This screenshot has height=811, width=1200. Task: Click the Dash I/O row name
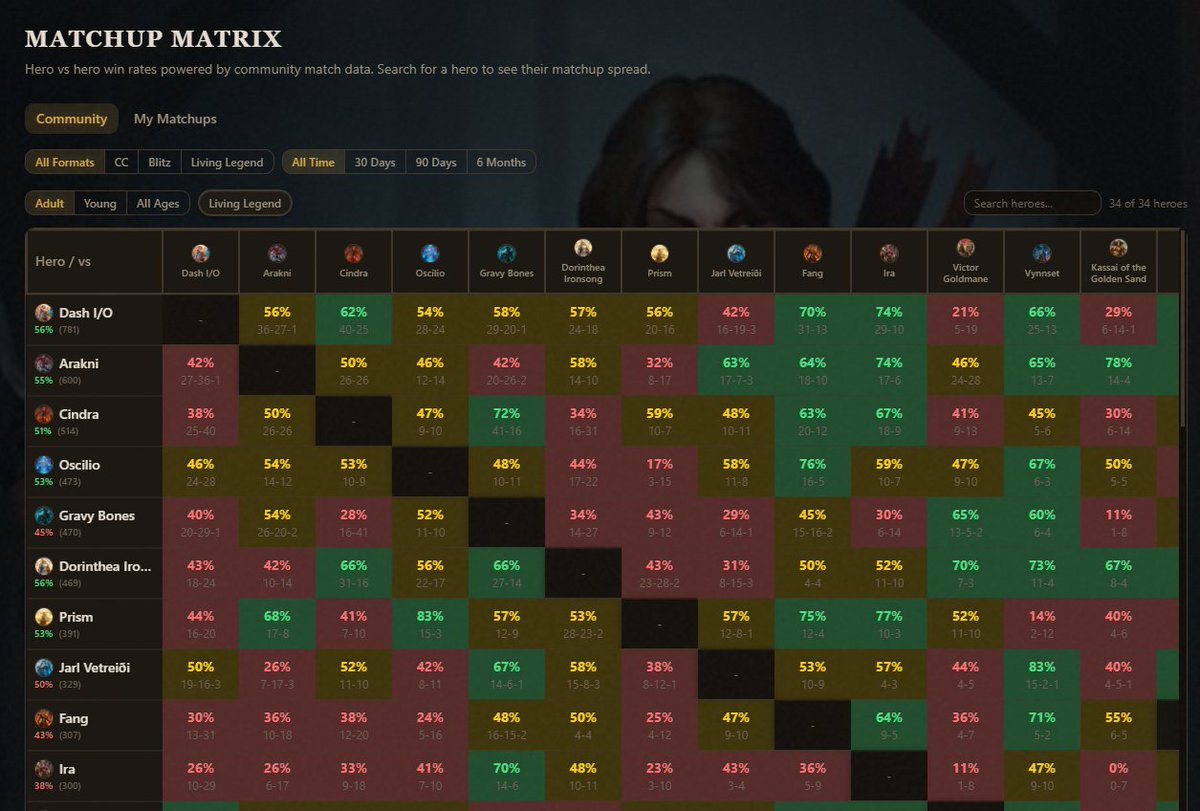[x=86, y=312]
